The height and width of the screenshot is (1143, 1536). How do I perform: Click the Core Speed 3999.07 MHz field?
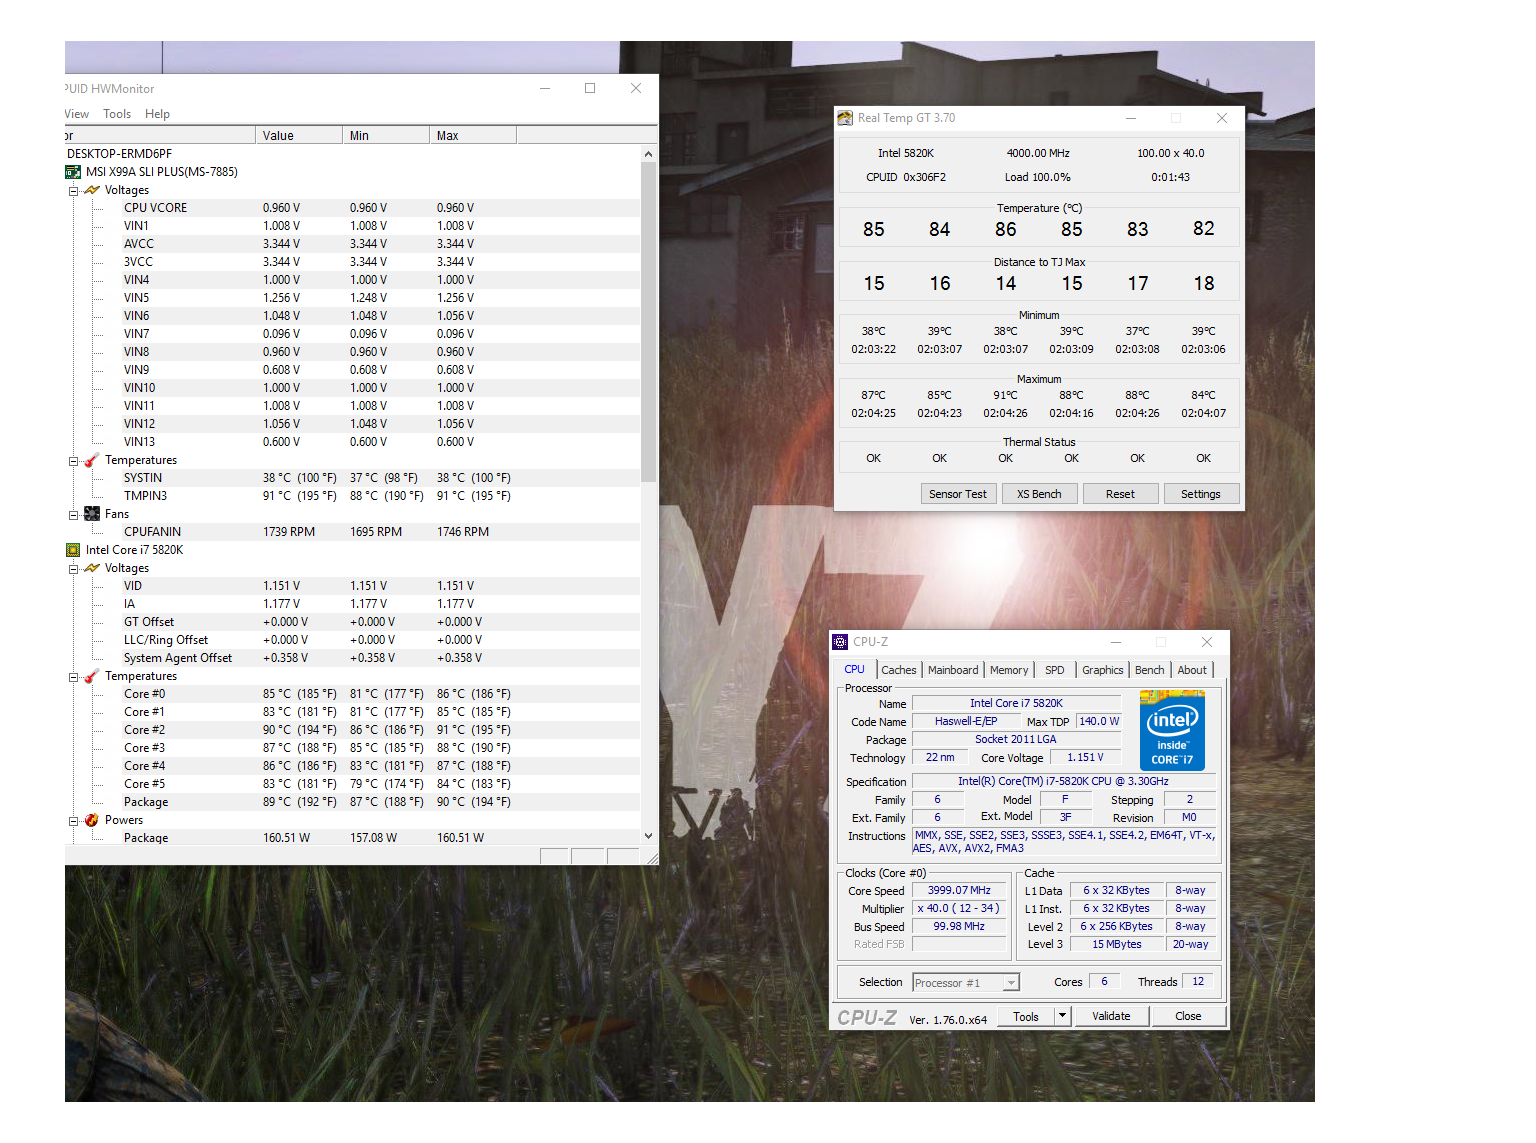[x=959, y=890]
